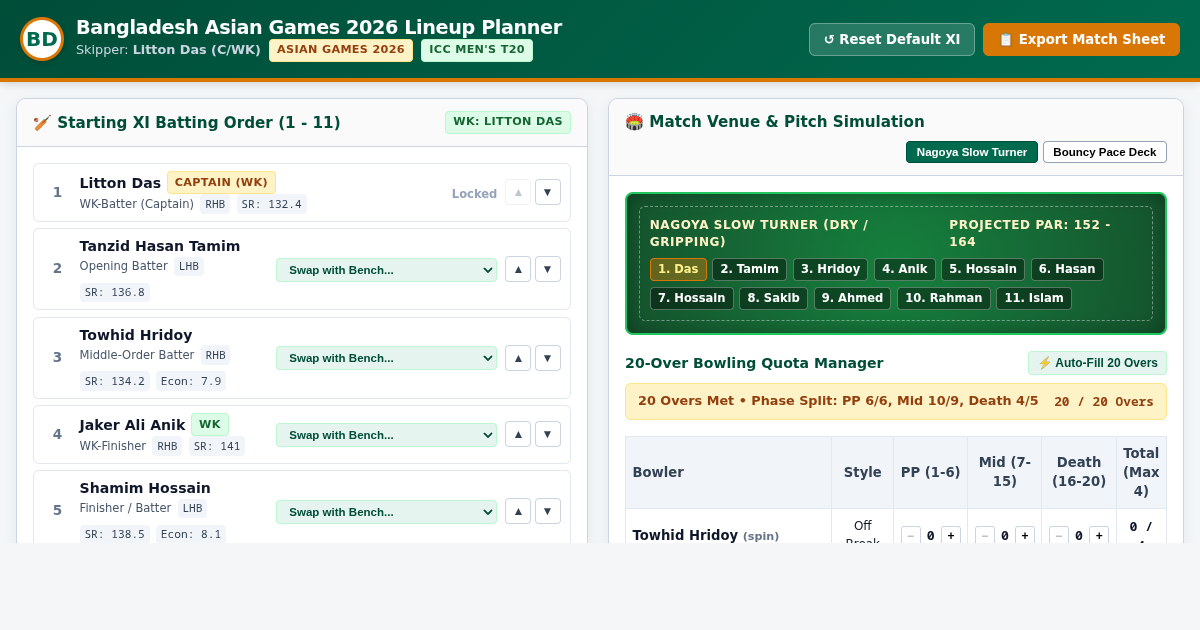Click the 'Locked' label on Litton Das row

pos(474,194)
